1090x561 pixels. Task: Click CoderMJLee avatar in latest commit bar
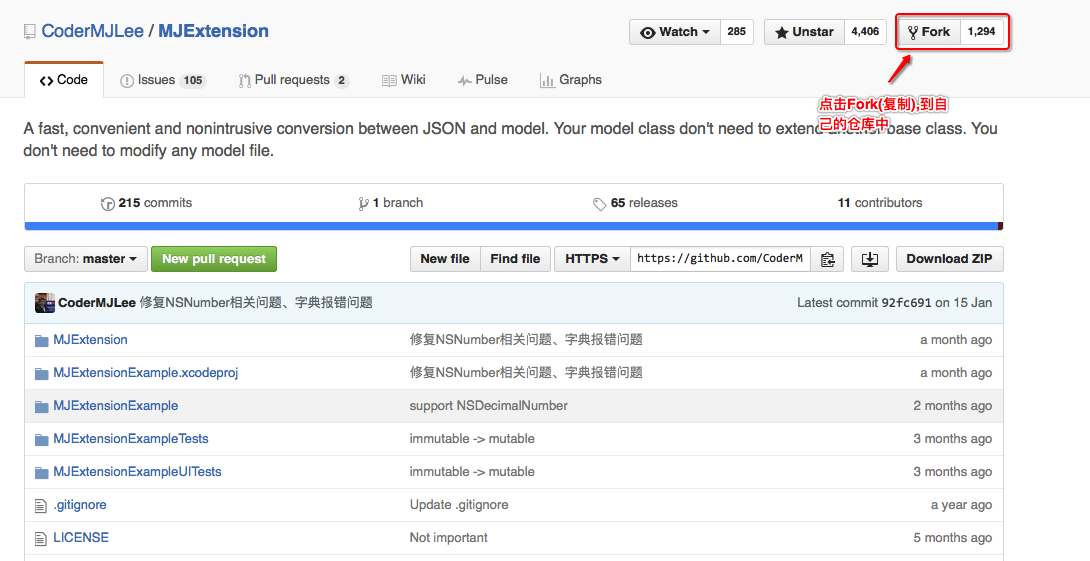tap(44, 302)
